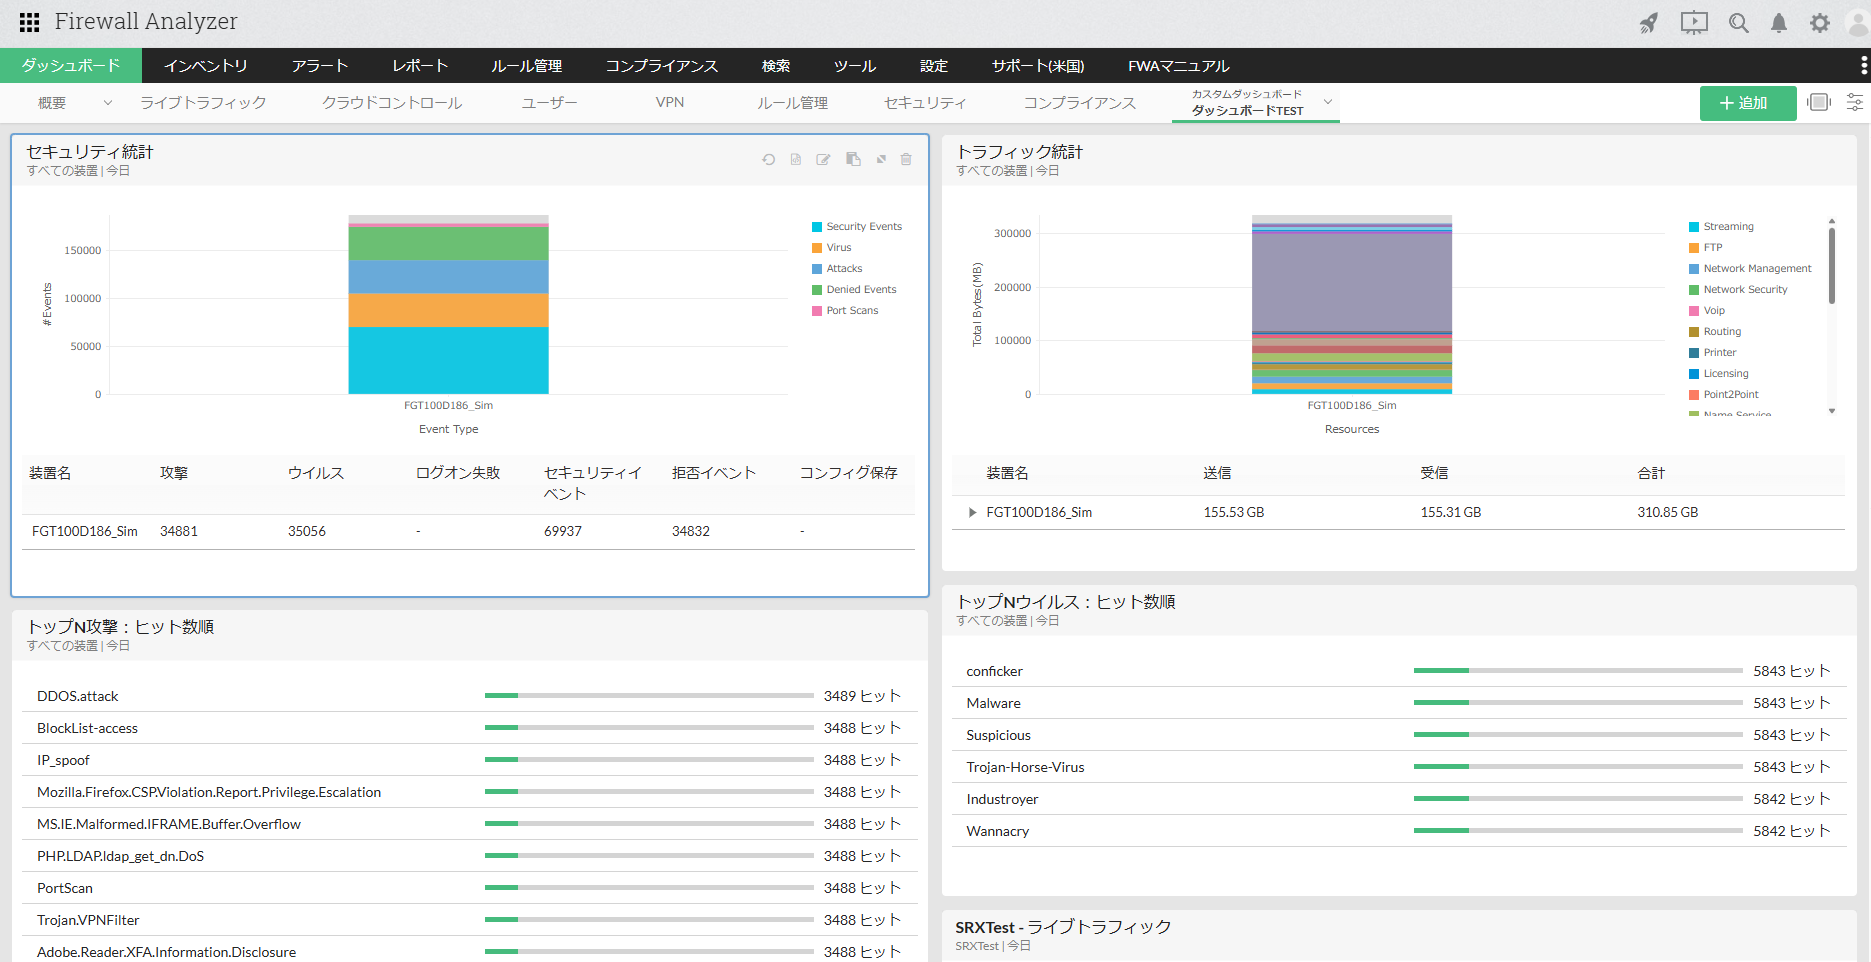This screenshot has height=962, width=1871.
Task: Open the ライブトラフィック tab
Action: pyautogui.click(x=203, y=103)
